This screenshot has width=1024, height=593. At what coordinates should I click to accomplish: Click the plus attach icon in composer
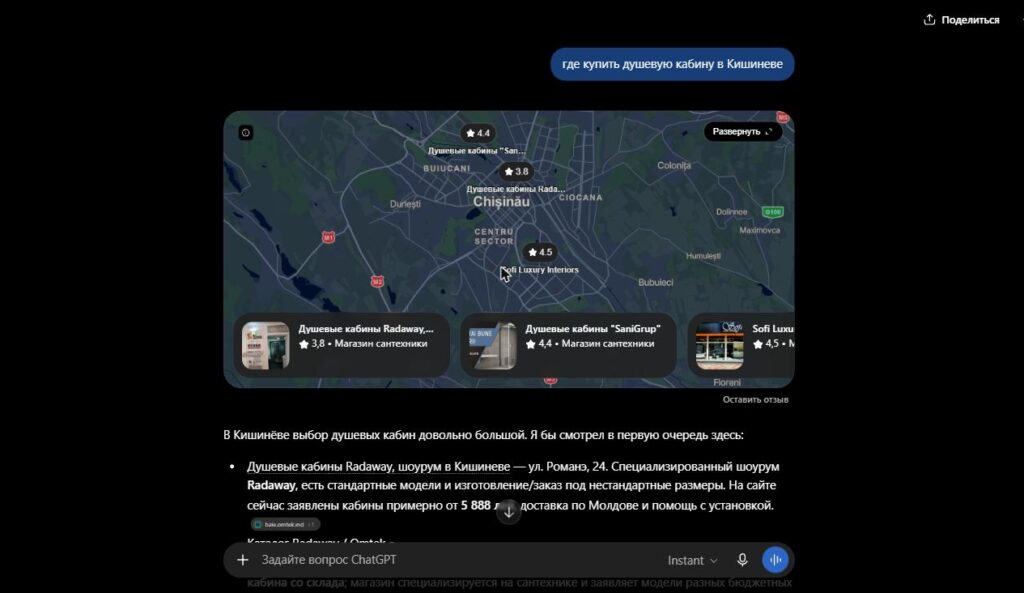[242, 560]
